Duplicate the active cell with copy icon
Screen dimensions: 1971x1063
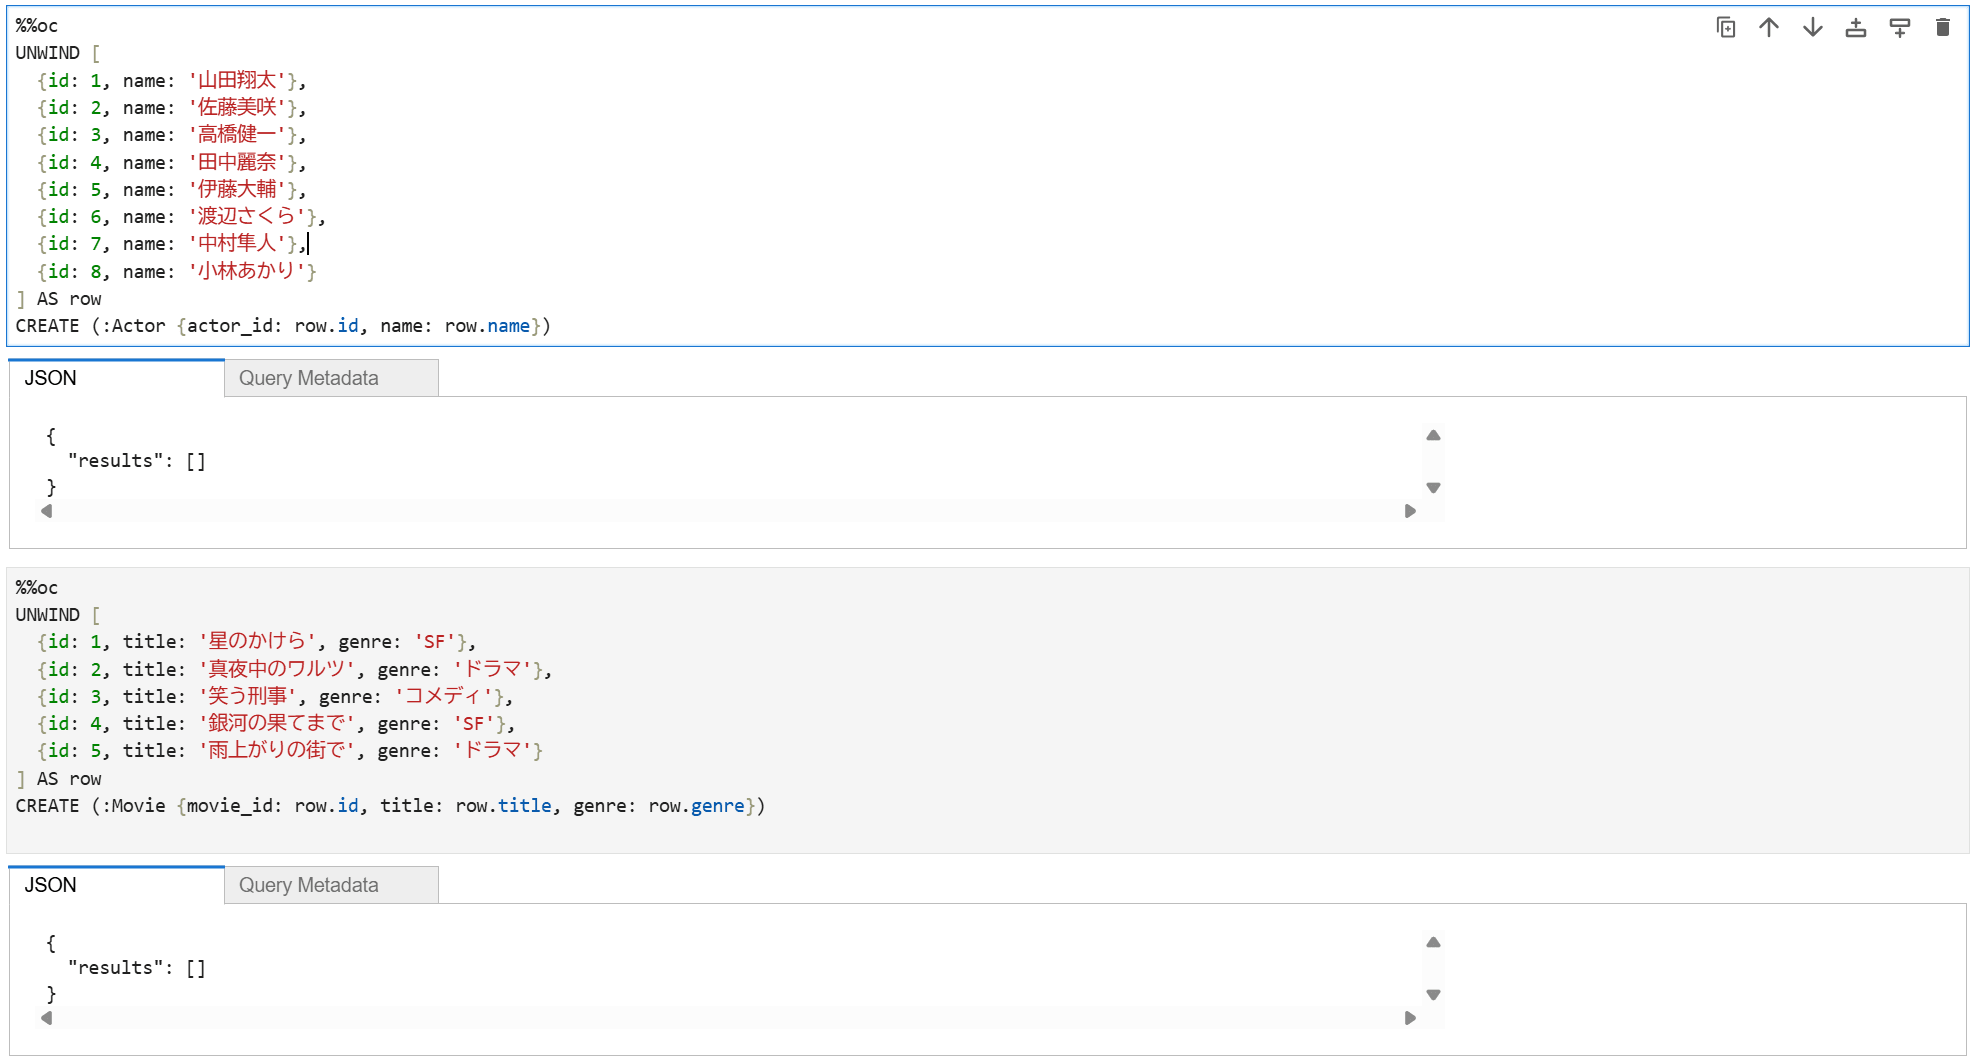[1726, 27]
